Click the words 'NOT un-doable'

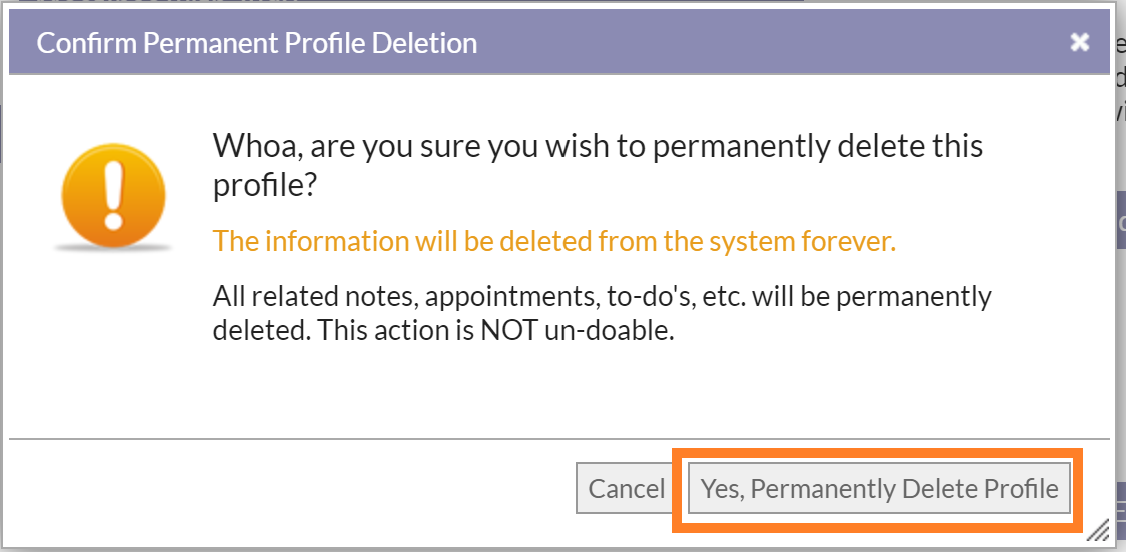click(577, 331)
